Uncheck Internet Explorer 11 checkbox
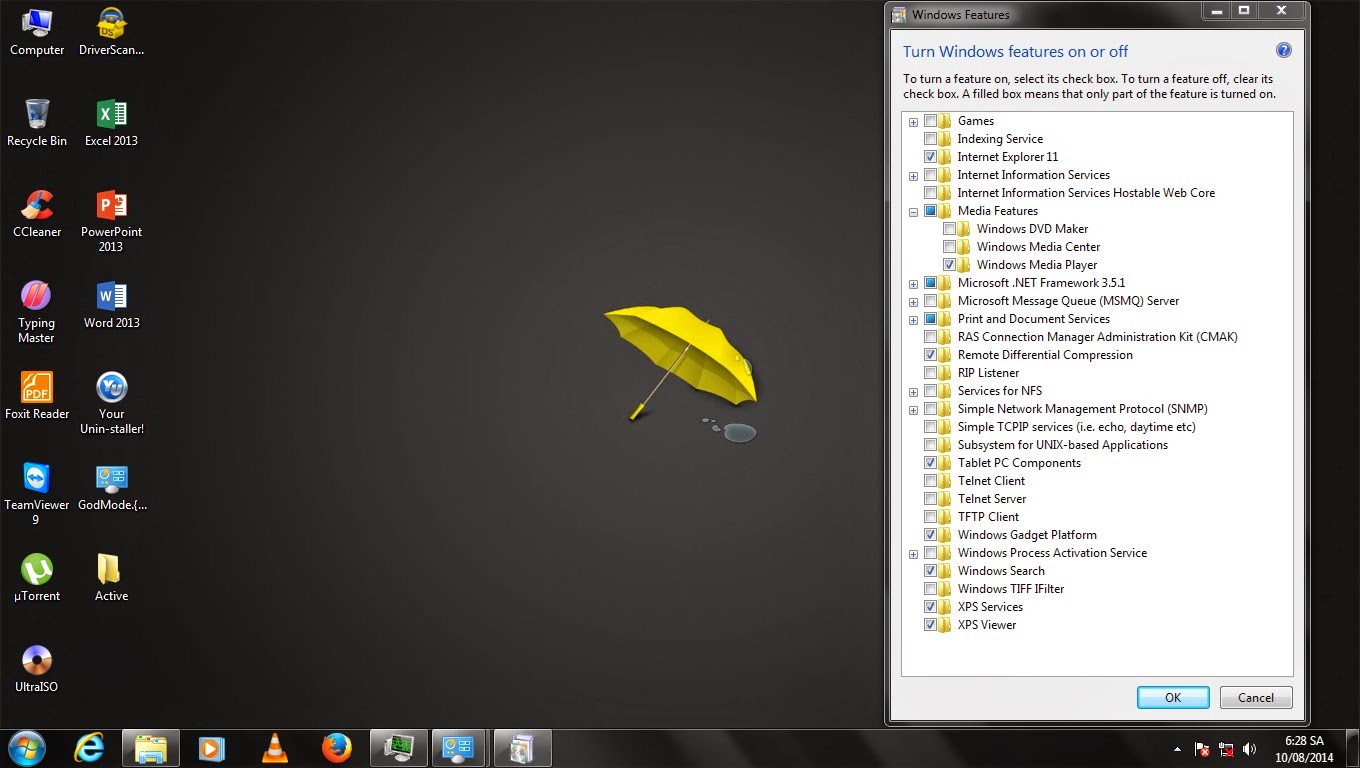1360x768 pixels. point(931,157)
